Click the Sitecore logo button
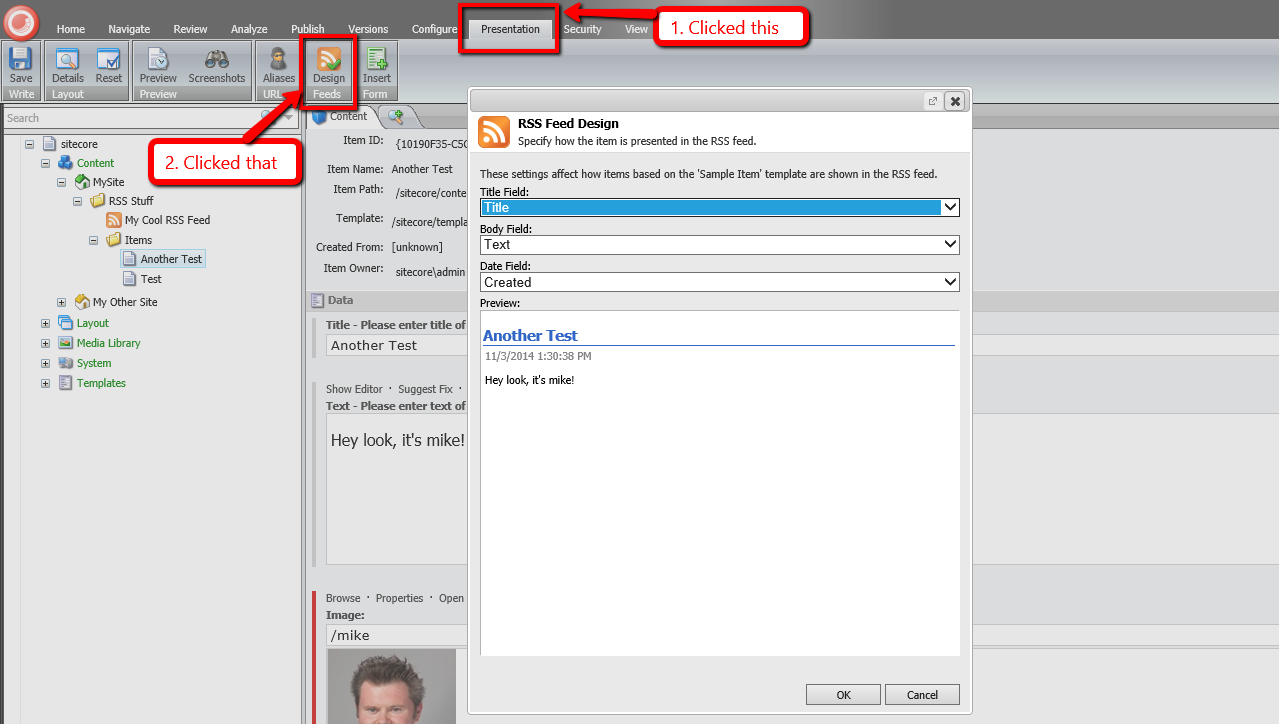This screenshot has width=1279, height=724. (20, 22)
